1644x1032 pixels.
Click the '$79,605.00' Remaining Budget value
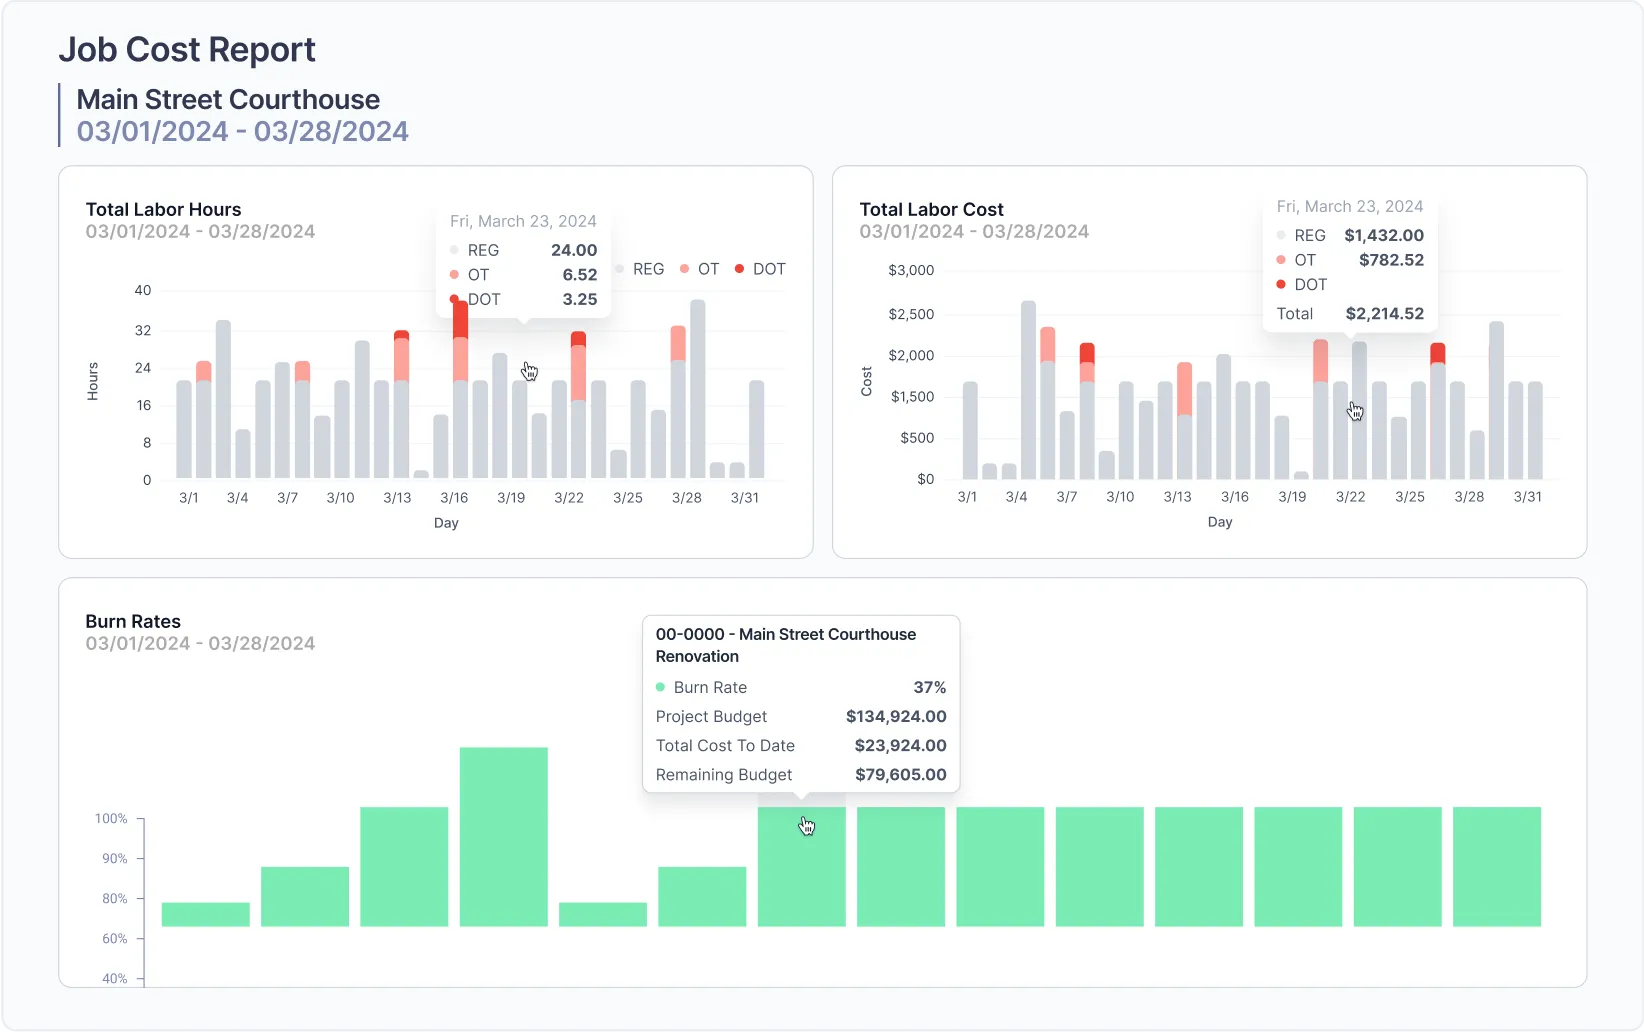900,774
